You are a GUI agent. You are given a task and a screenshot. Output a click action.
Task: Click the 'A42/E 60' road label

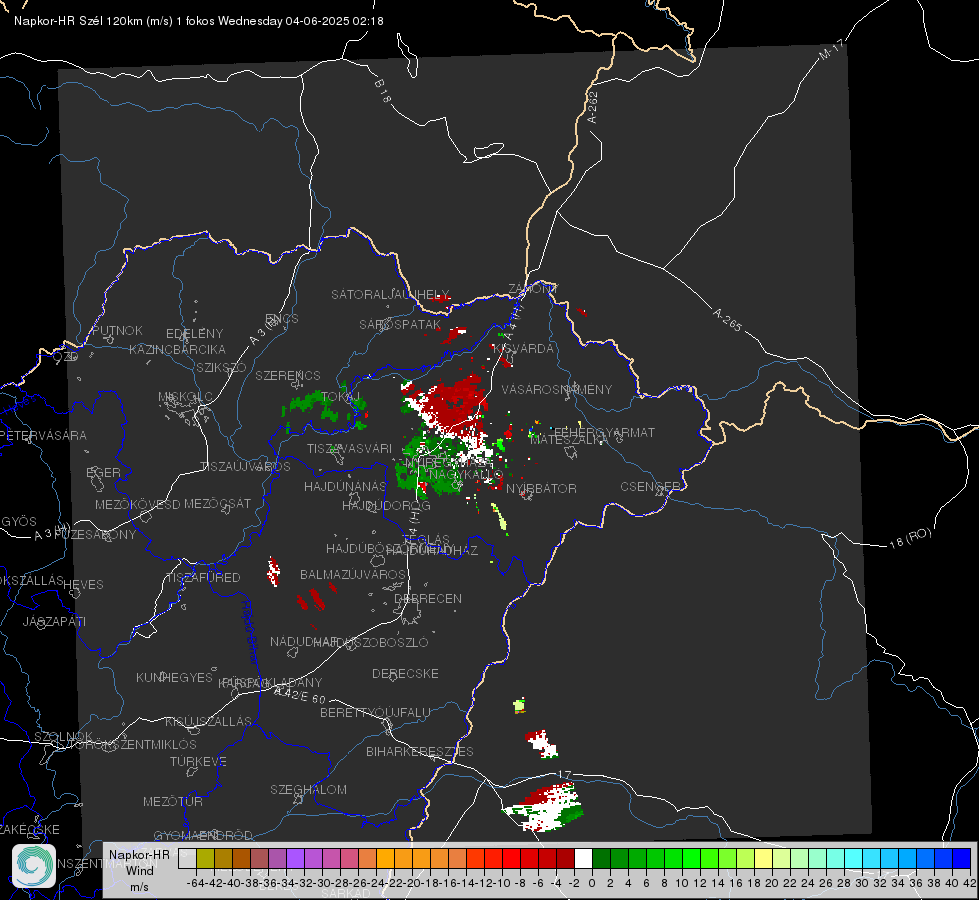(x=300, y=695)
